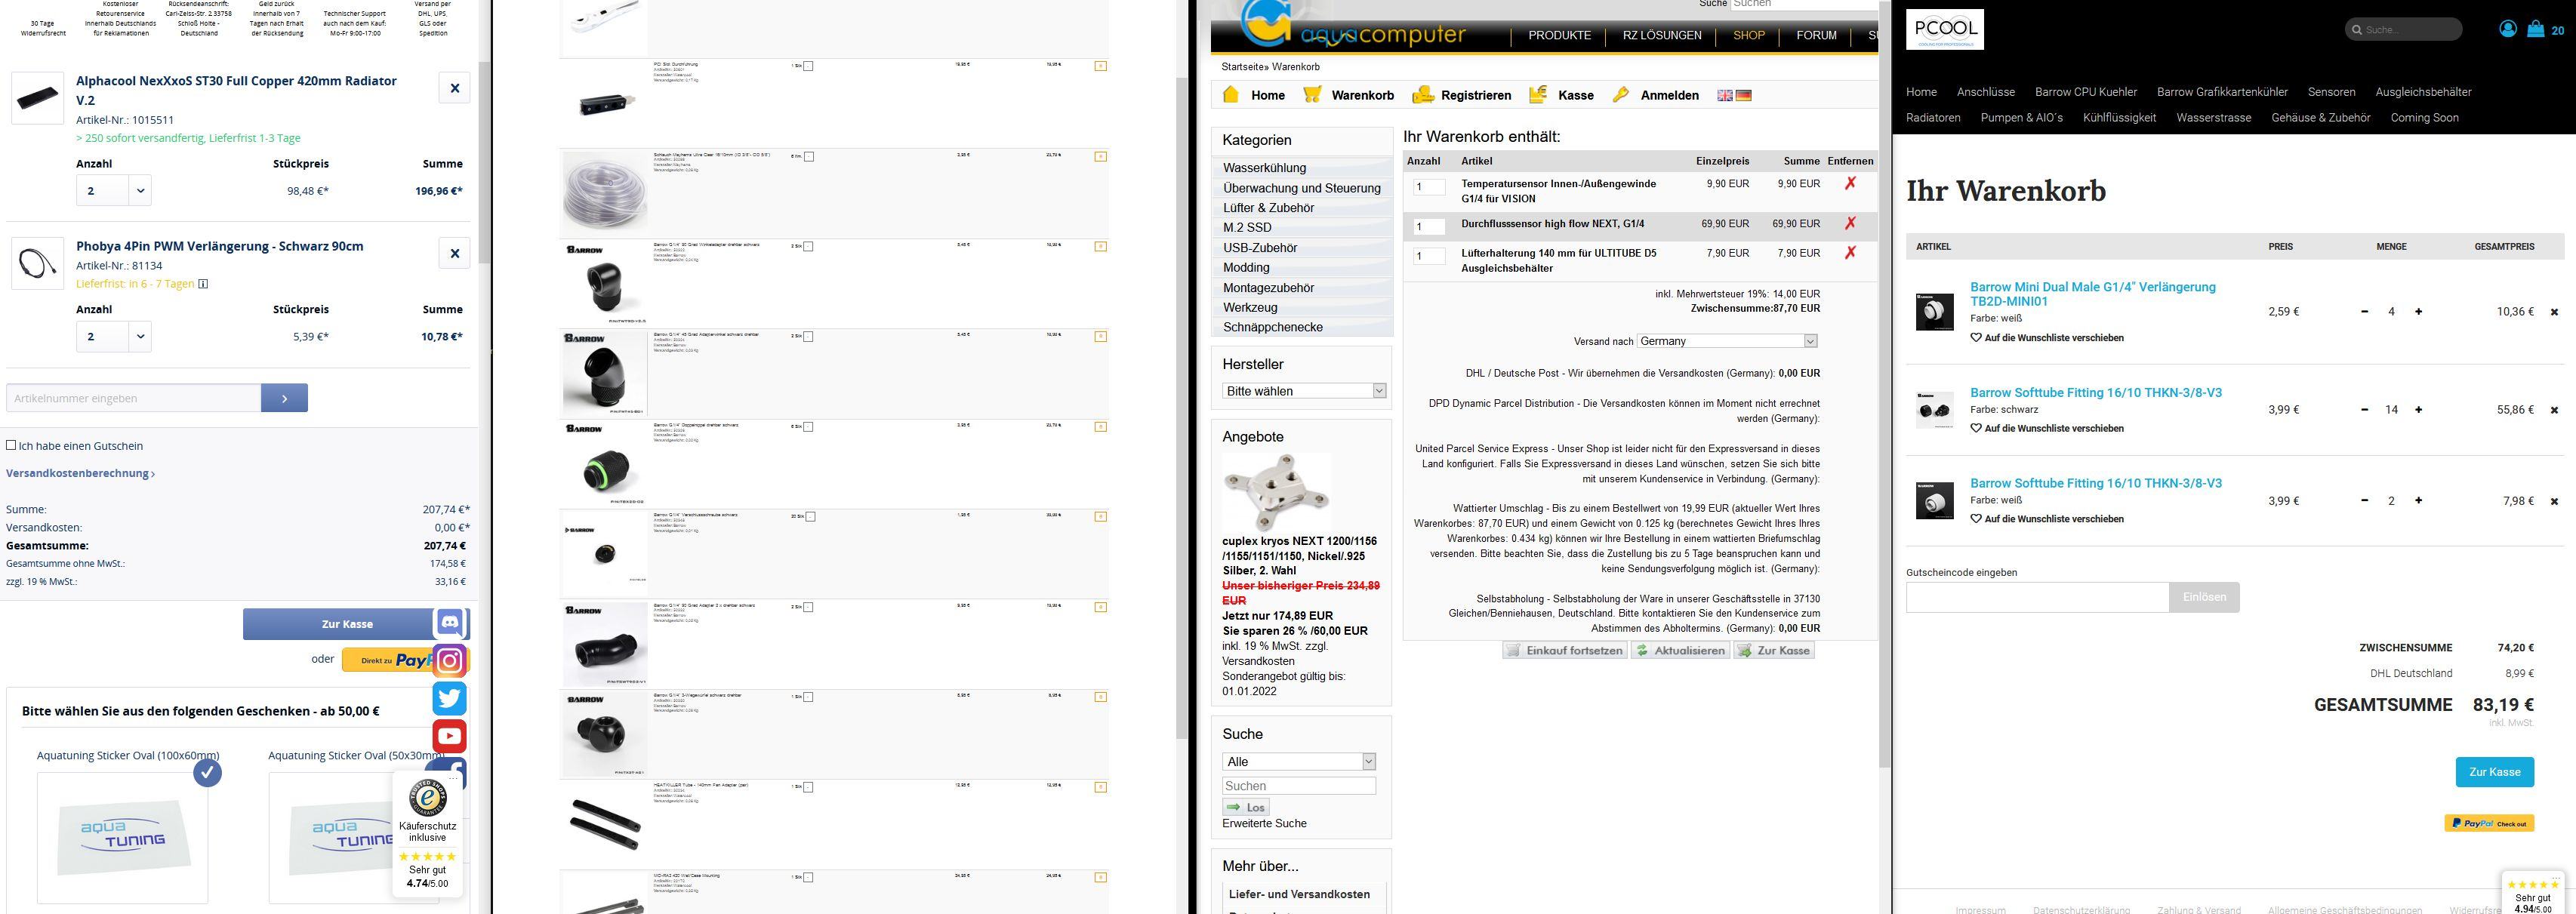
Task: Decrease quantity of white Barrow Softtube Fitting
Action: pyautogui.click(x=2364, y=500)
